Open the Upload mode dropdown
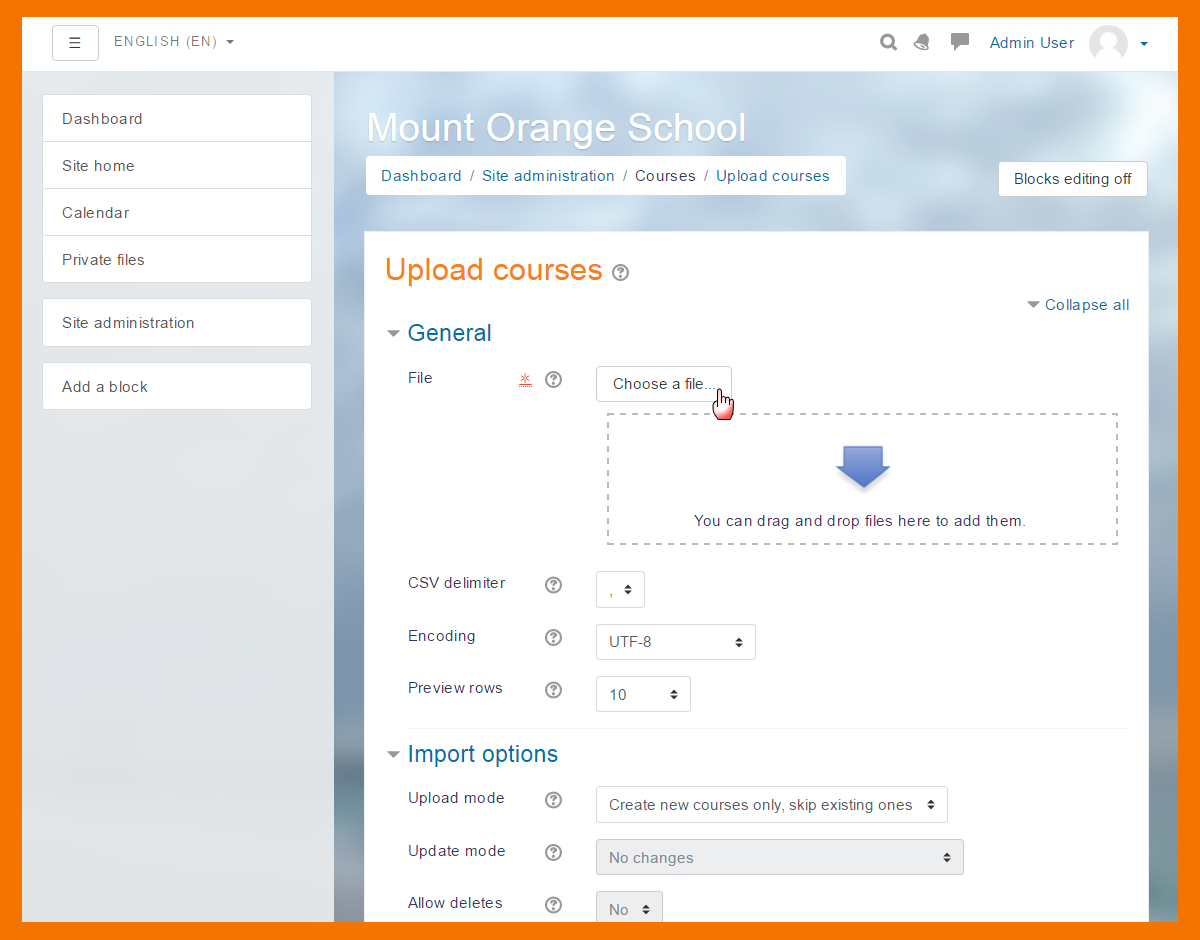Screen dimensions: 1200x940 point(771,805)
